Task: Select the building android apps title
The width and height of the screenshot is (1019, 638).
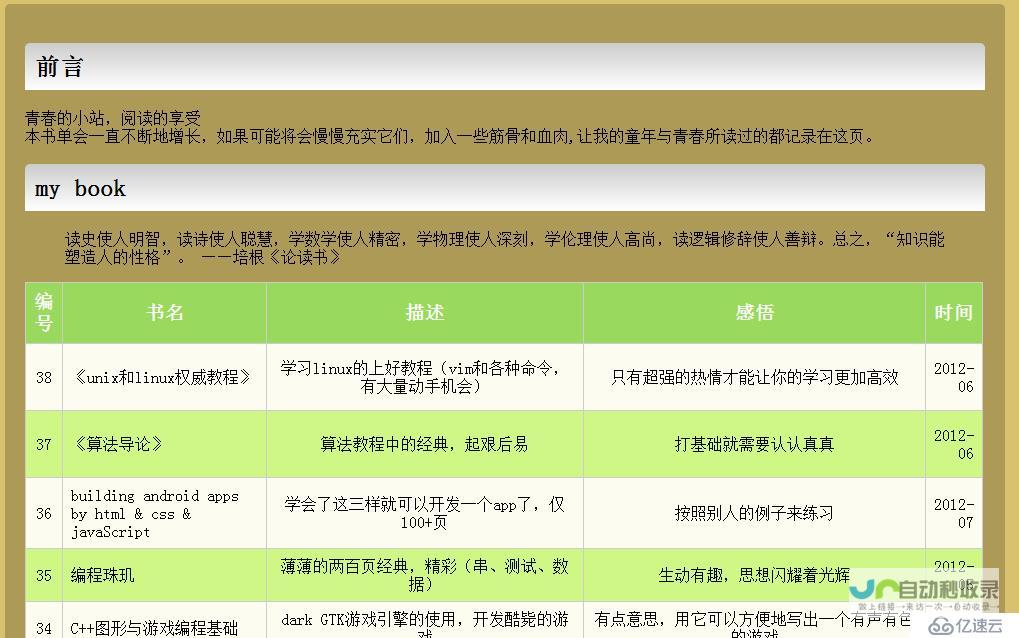Action: 155,514
